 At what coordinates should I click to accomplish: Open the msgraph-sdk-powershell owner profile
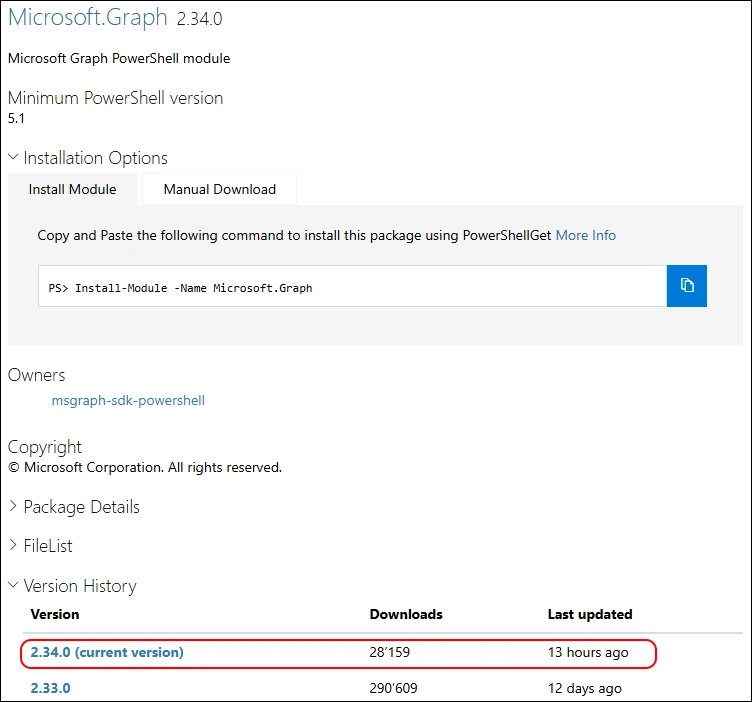tap(128, 400)
